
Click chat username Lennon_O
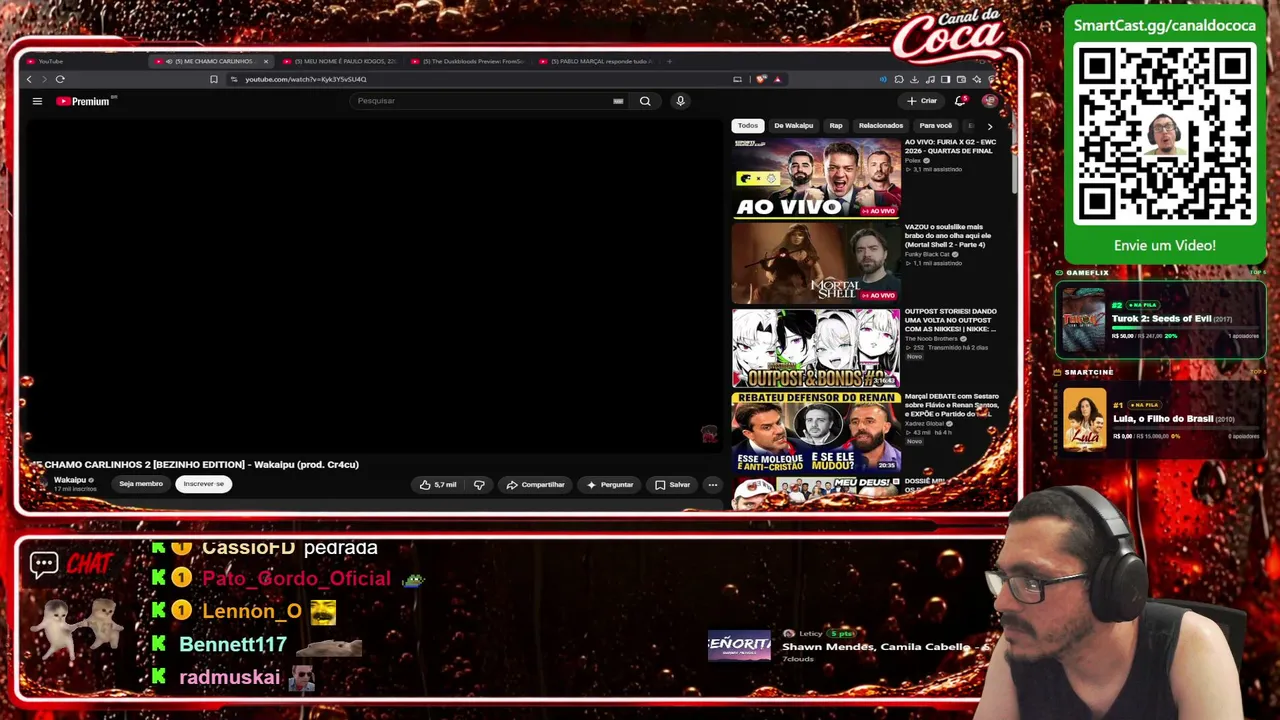coord(252,611)
